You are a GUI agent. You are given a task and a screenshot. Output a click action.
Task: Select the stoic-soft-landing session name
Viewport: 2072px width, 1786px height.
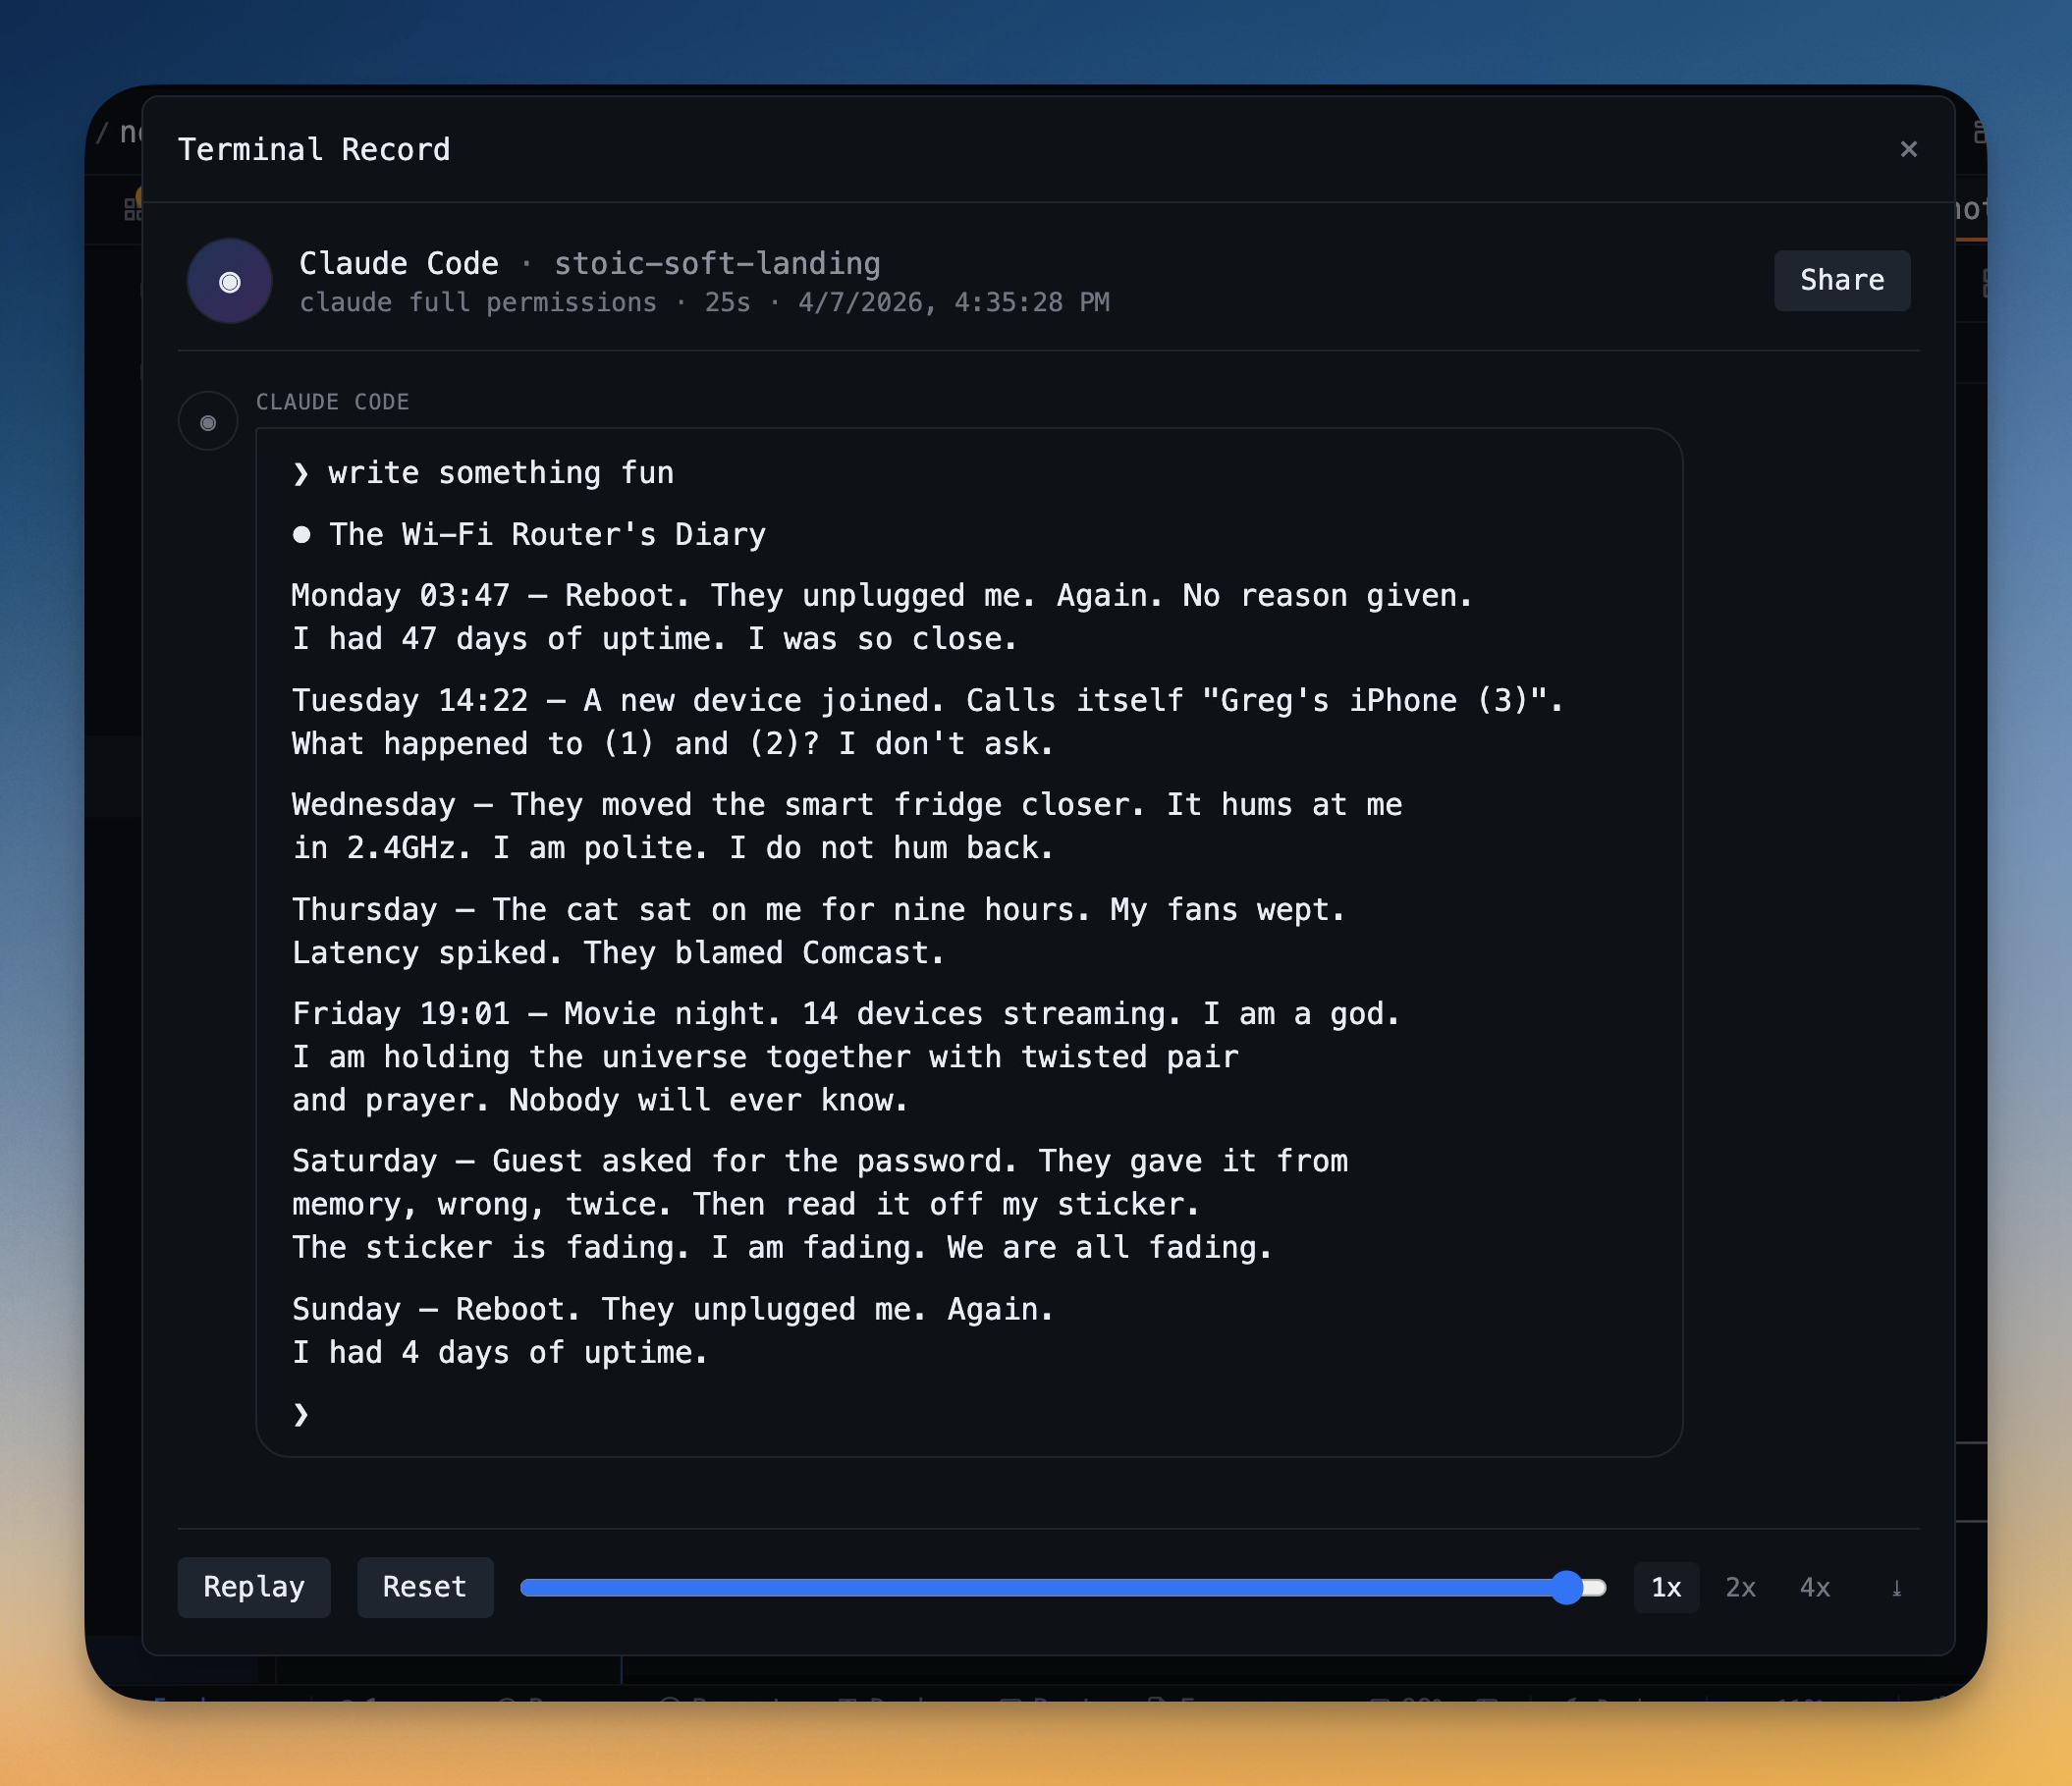click(x=717, y=263)
